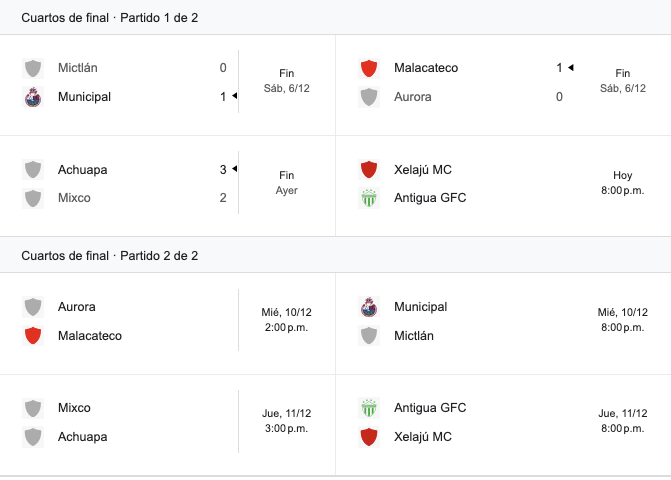Click Xelajú MC red shield in today's match
Screen dimensions: 671x480
click(x=369, y=169)
